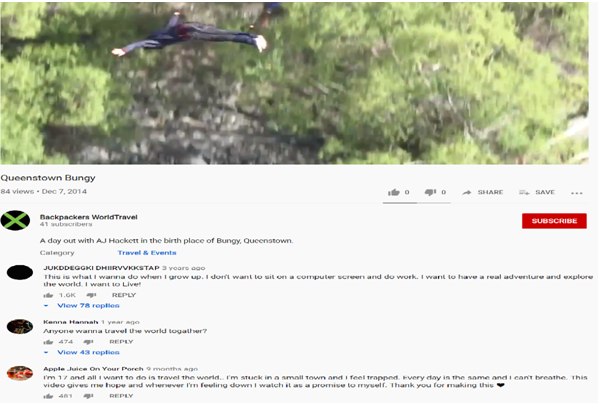The height and width of the screenshot is (405, 600).
Task: Like JUKDDEGGKI's comment with 1.6K likes
Action: click(48, 295)
